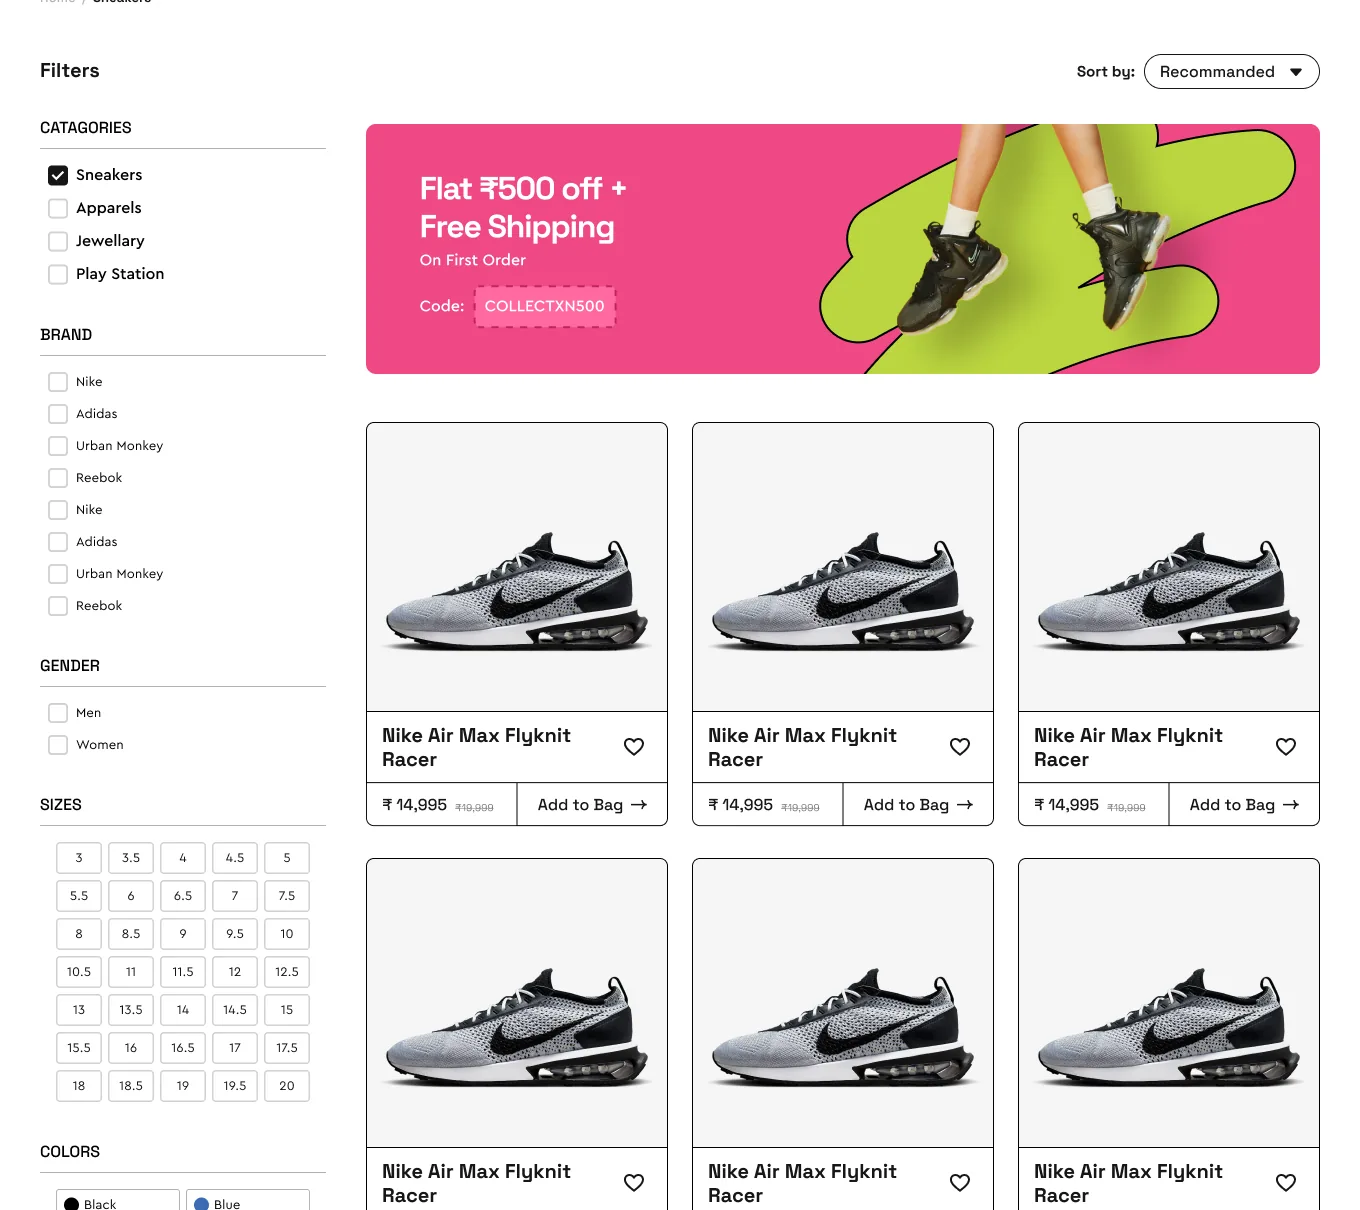The height and width of the screenshot is (1210, 1360).
Task: Choose shoe size 9
Action: tap(183, 934)
